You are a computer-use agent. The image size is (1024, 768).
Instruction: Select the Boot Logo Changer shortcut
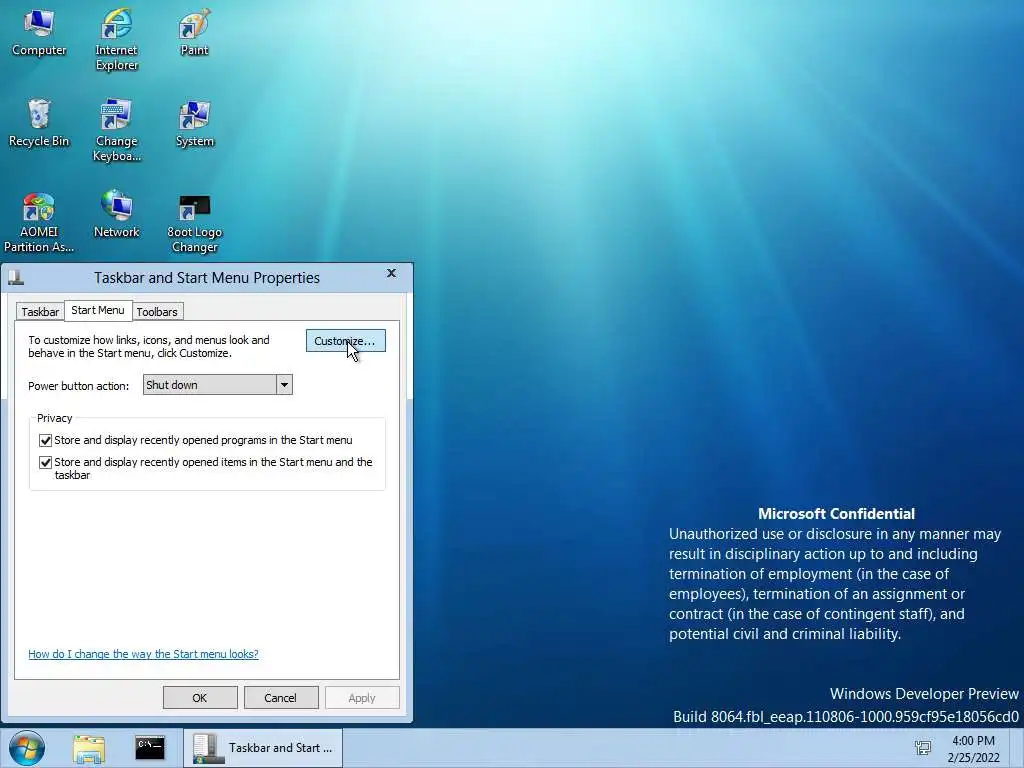pos(194,222)
